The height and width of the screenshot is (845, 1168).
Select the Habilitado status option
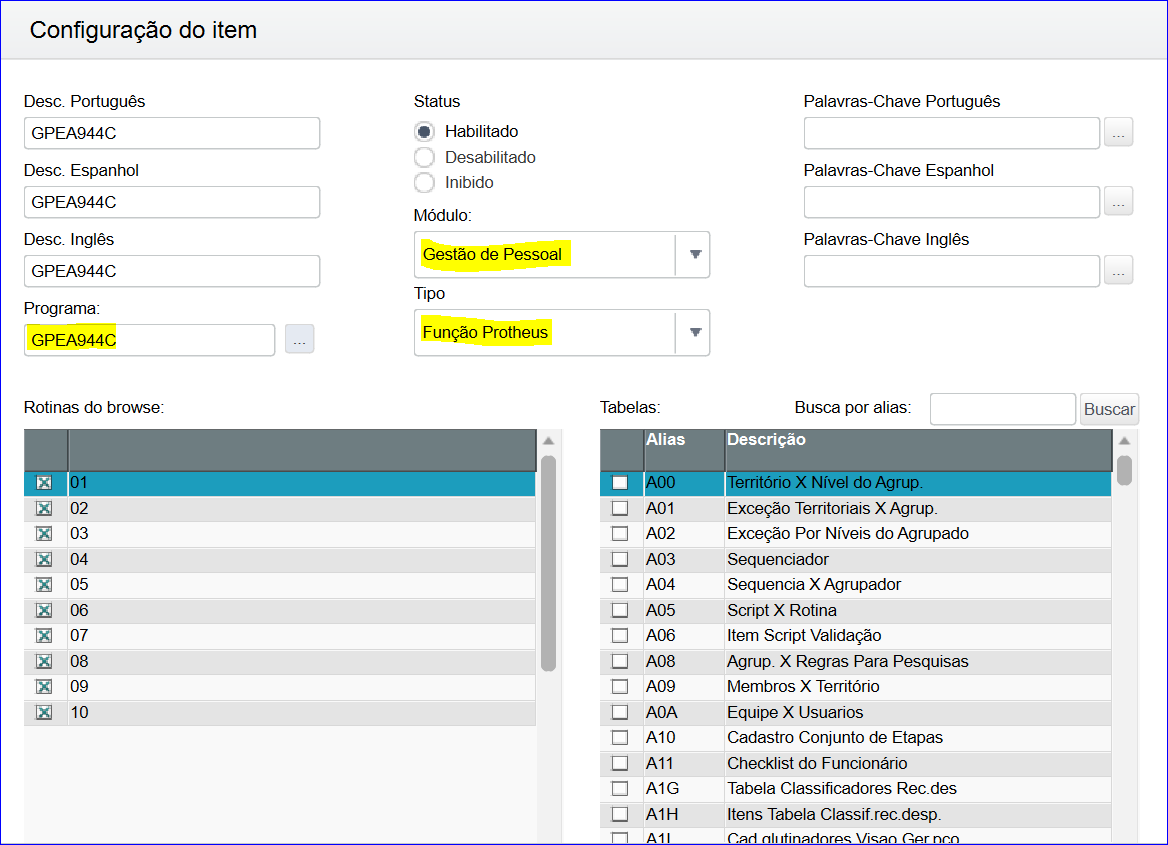425,132
